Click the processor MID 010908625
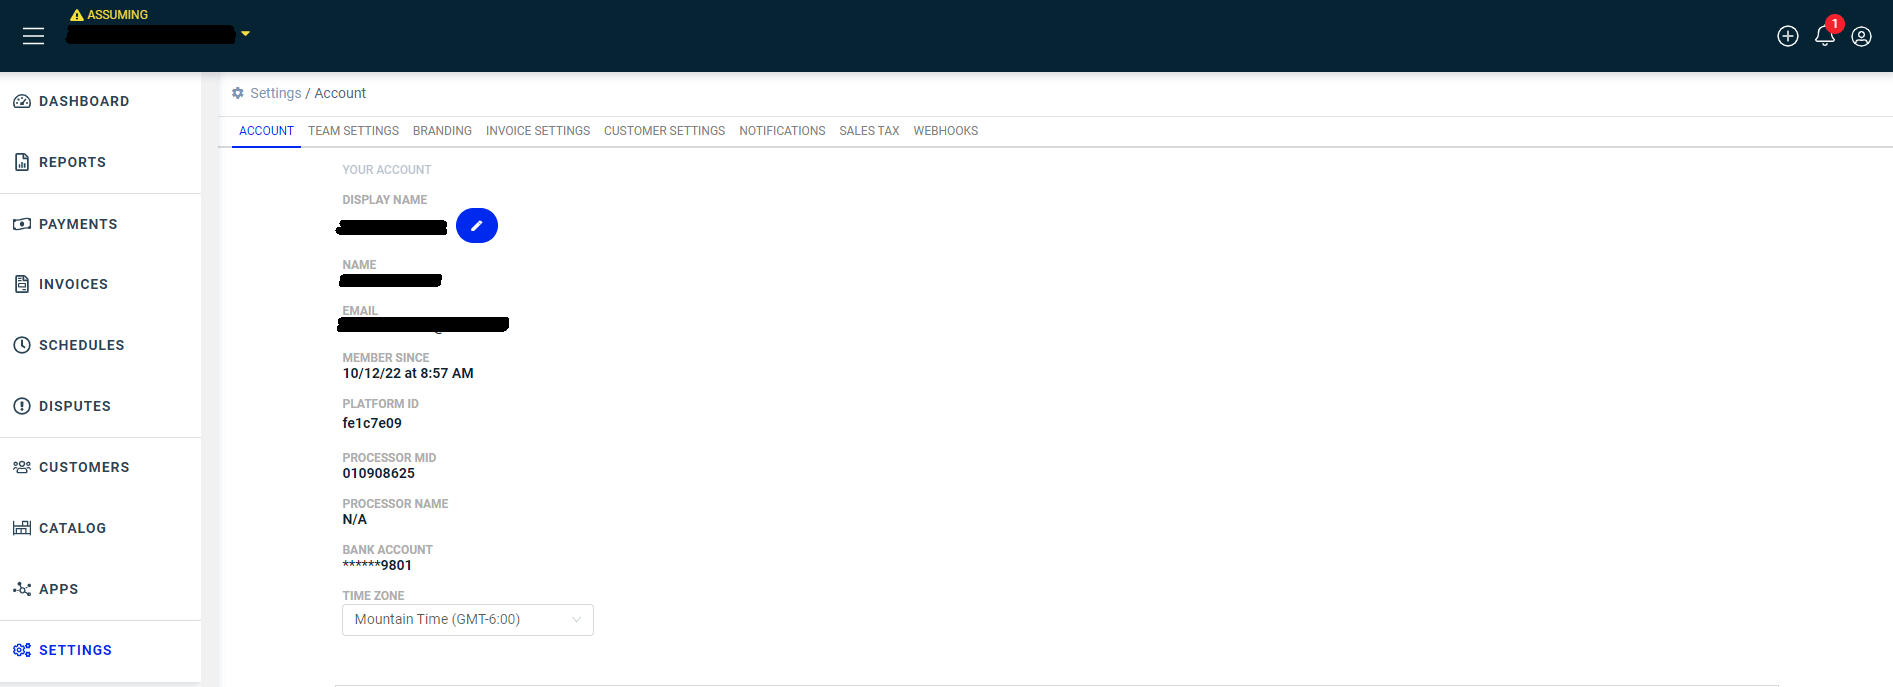 click(378, 473)
